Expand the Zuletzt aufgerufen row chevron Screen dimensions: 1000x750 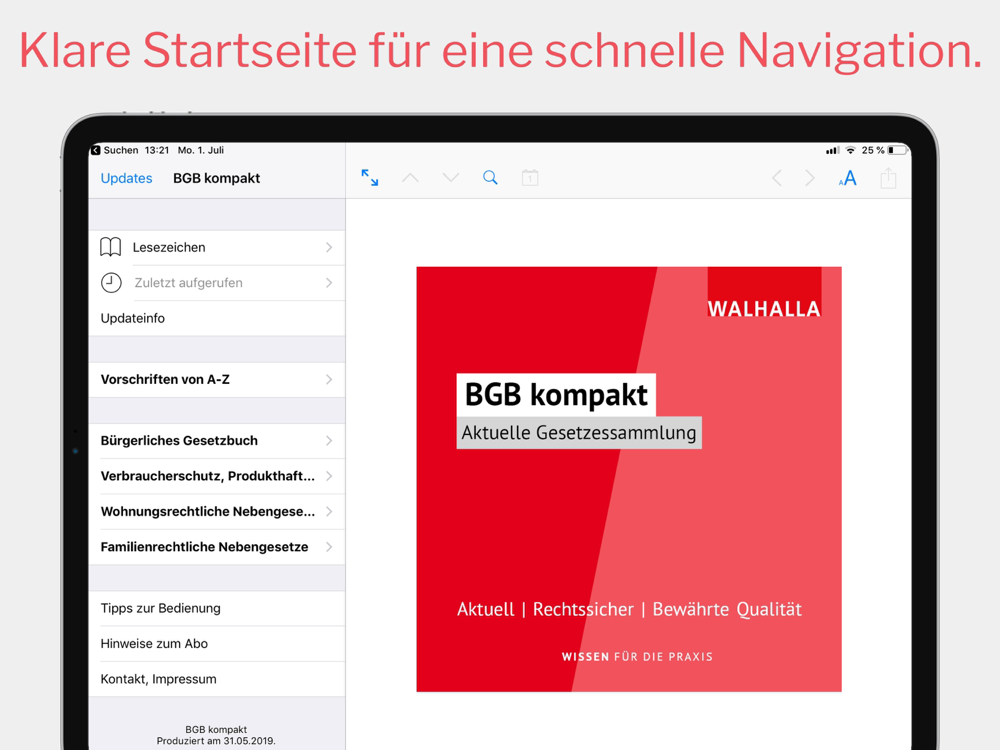329,283
